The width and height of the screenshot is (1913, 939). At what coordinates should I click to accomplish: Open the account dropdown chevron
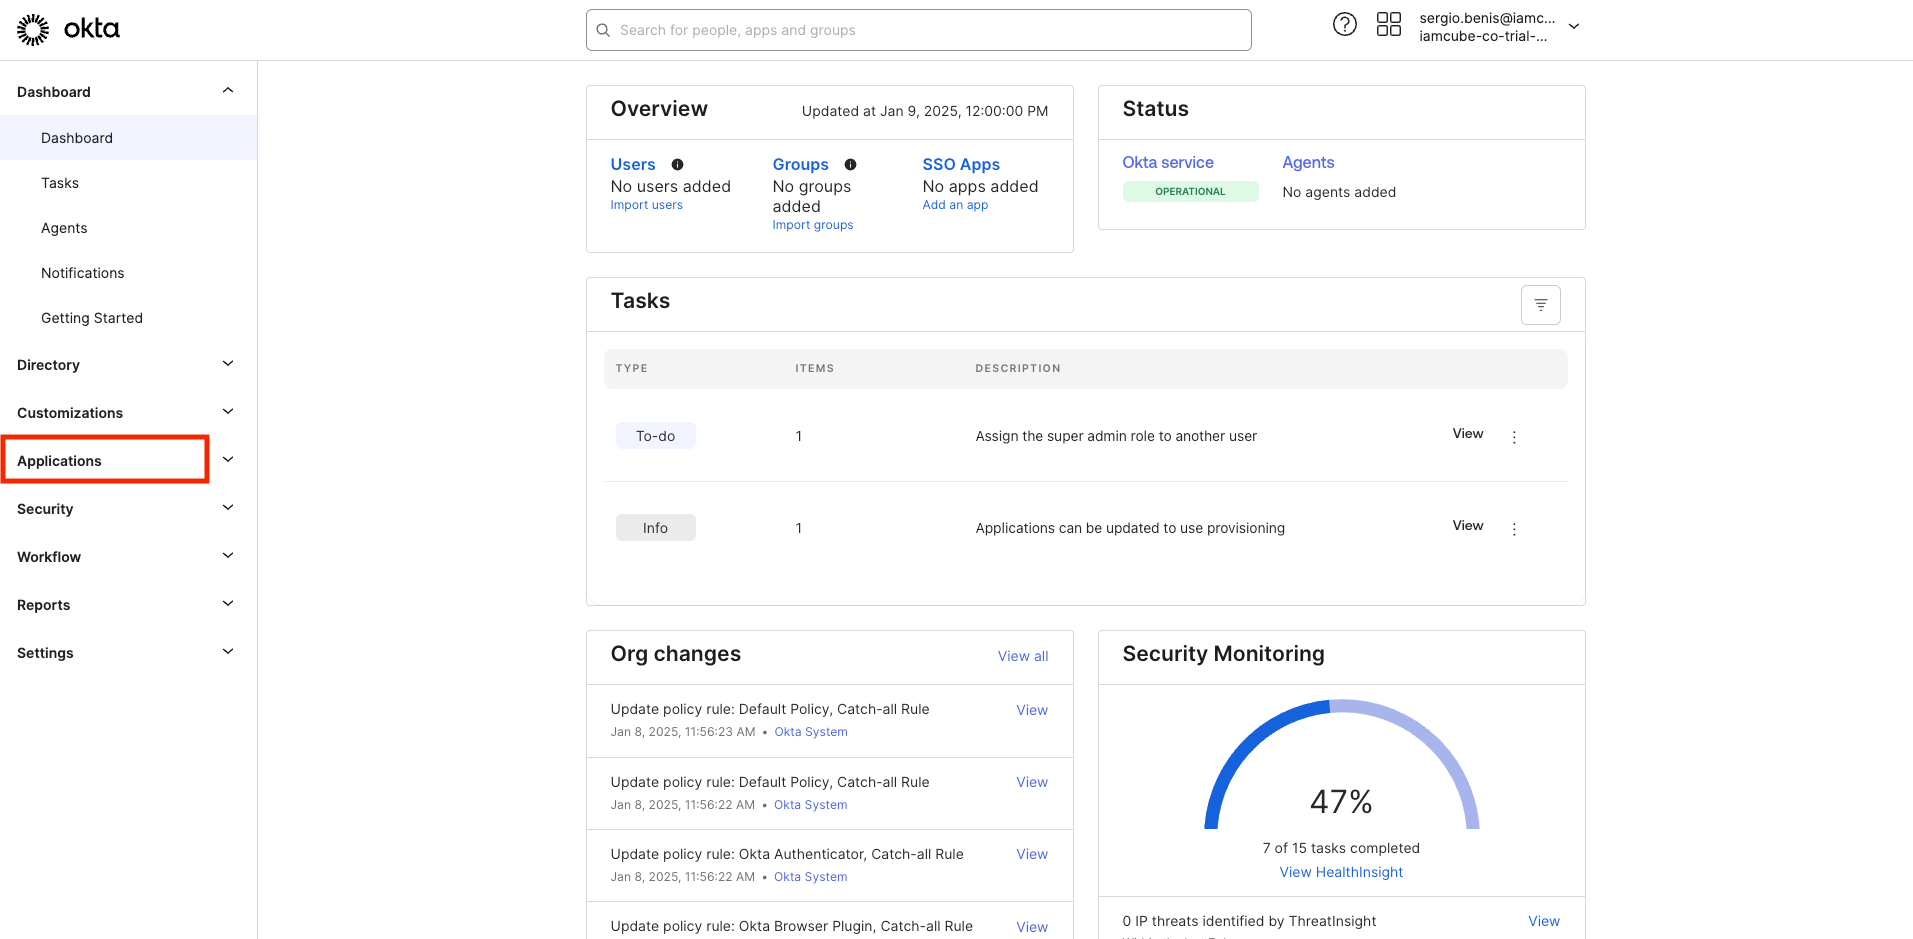pyautogui.click(x=1574, y=27)
